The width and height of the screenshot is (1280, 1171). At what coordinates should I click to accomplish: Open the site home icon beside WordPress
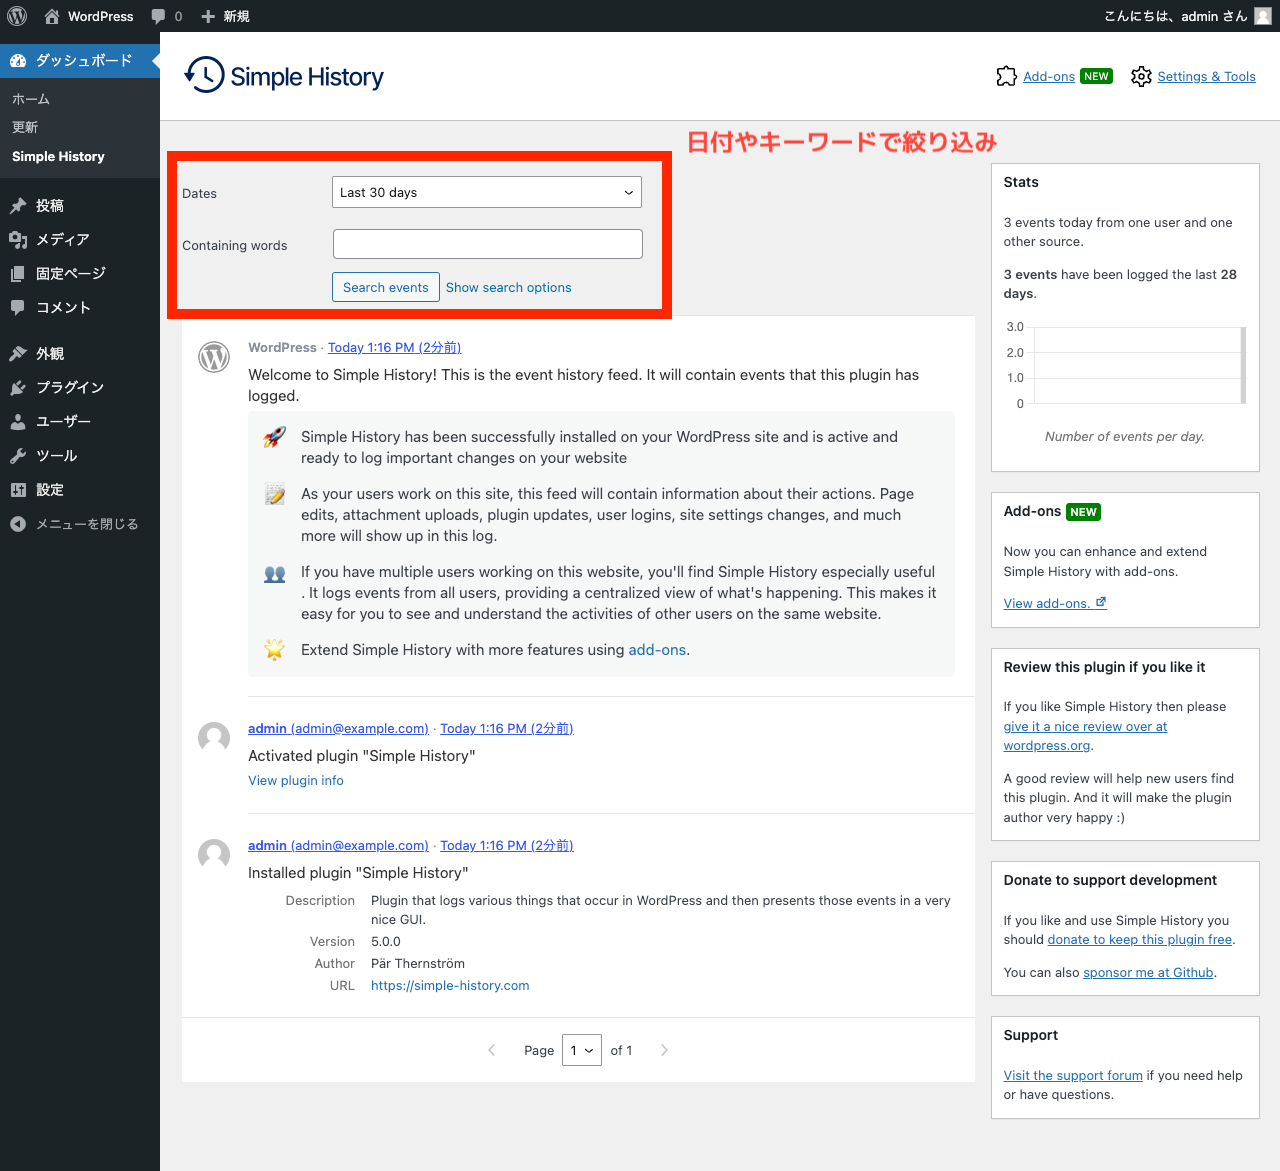[52, 16]
